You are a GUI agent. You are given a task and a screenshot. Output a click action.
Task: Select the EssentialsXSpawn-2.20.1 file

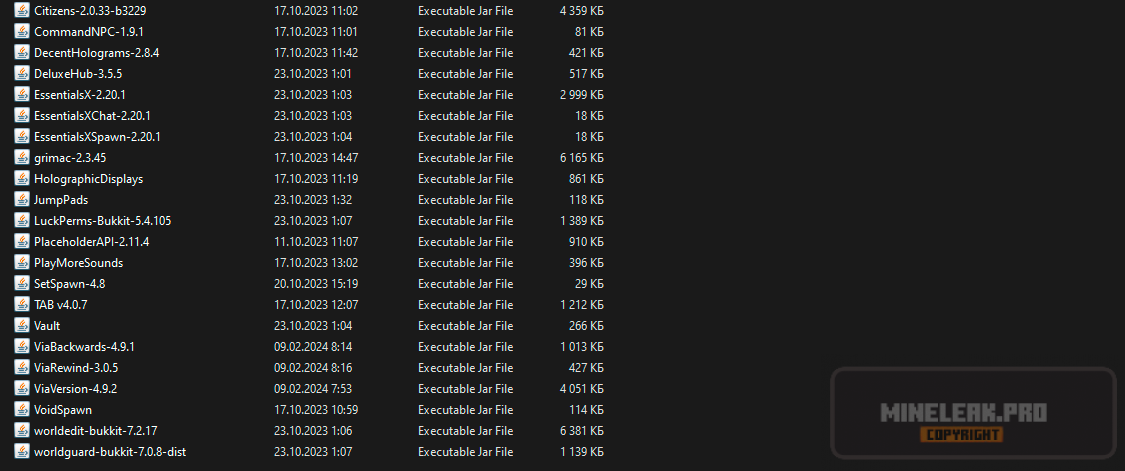pos(97,136)
